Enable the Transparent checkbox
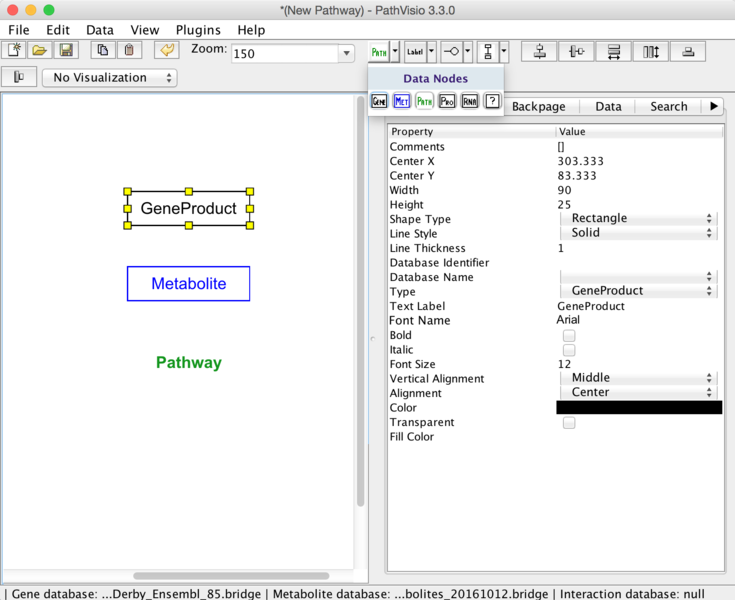 569,423
